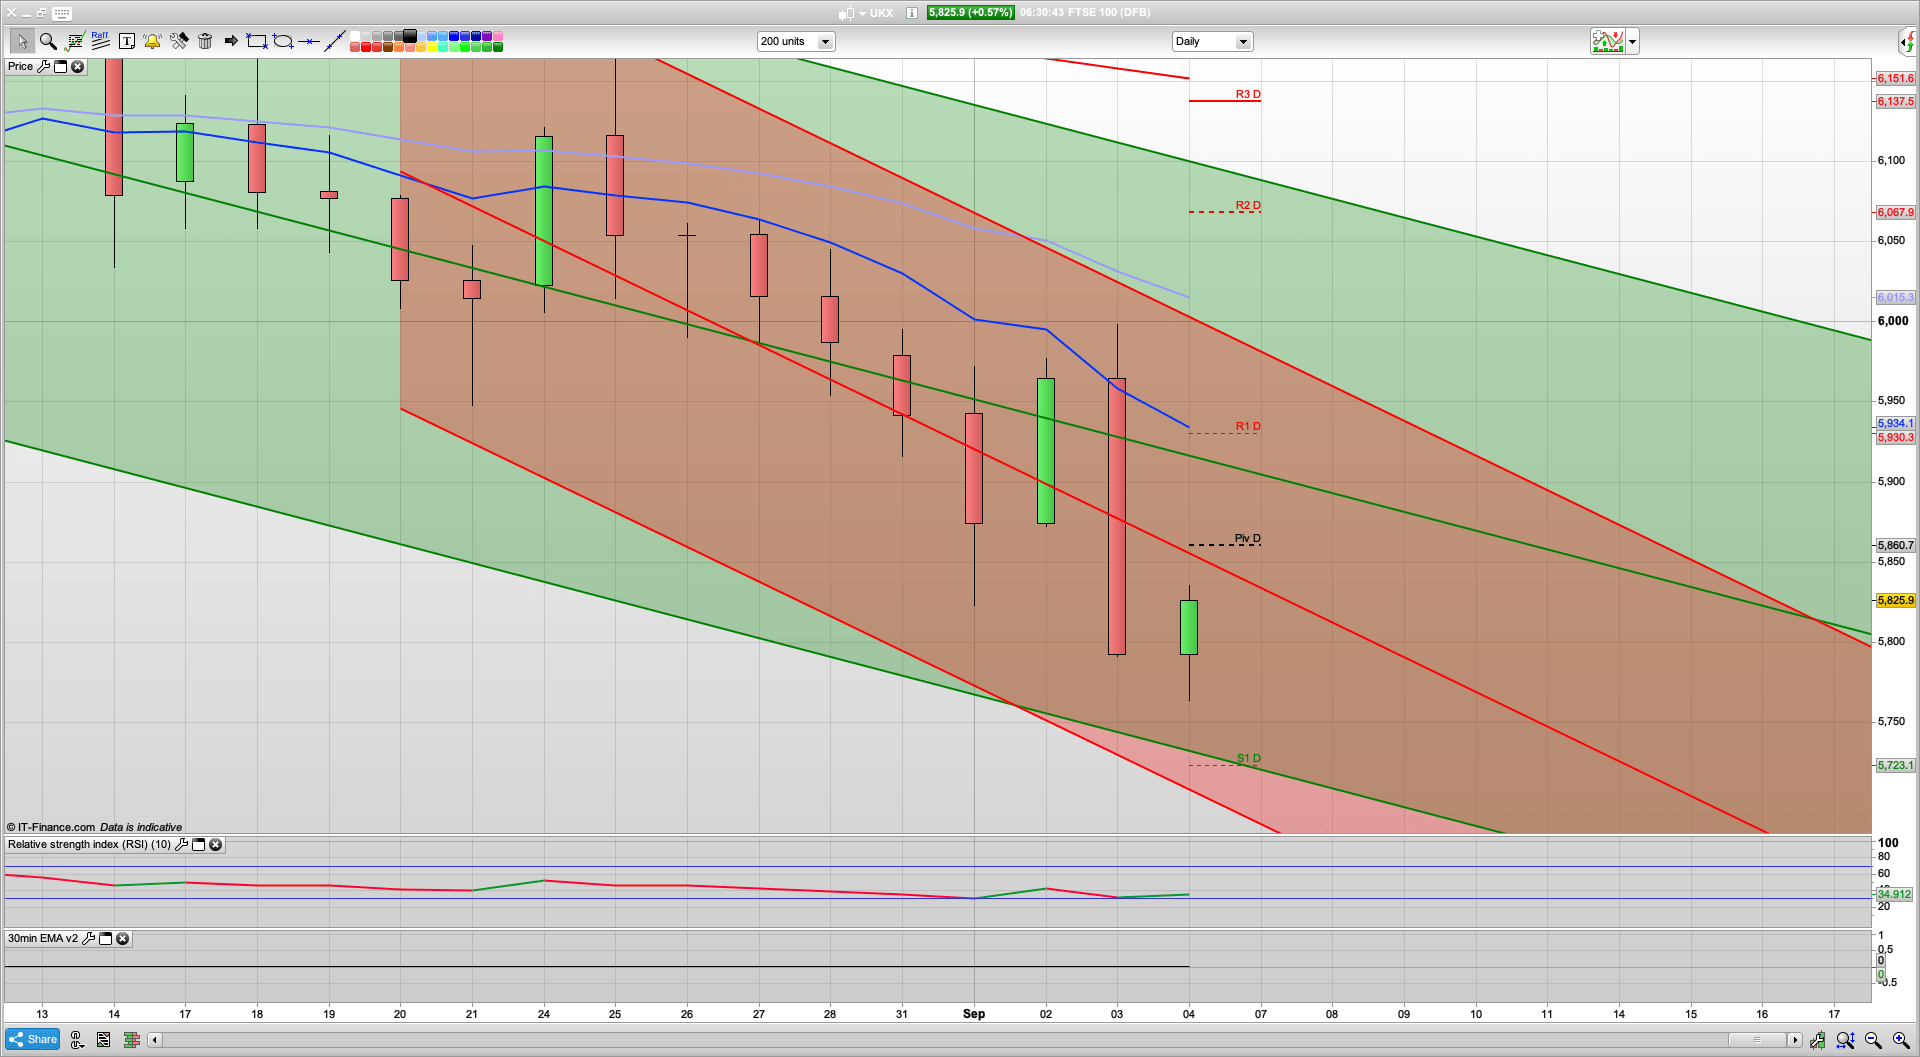Click the Sep date axis label
The image size is (1920, 1057).
pyautogui.click(x=974, y=1014)
